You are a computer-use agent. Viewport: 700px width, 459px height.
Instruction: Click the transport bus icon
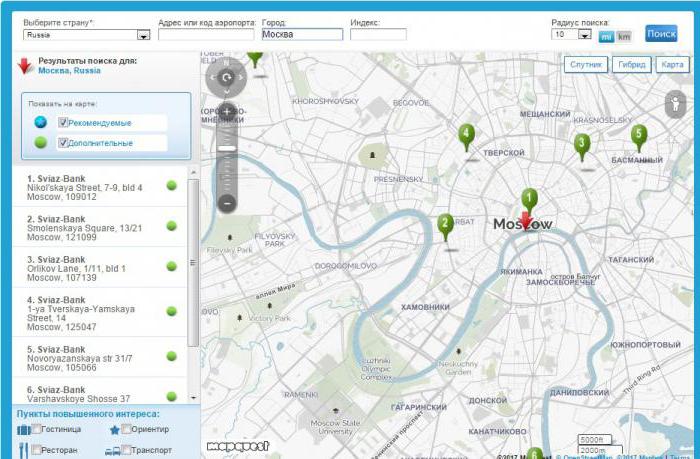(x=112, y=451)
